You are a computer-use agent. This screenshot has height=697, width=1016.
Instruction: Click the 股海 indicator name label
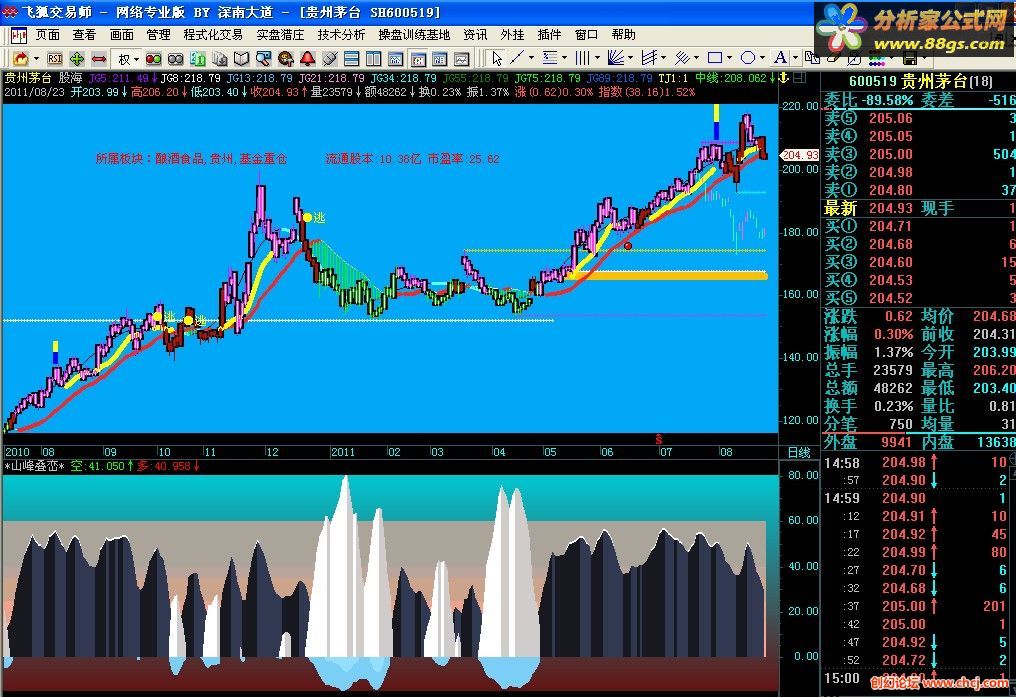(71, 78)
